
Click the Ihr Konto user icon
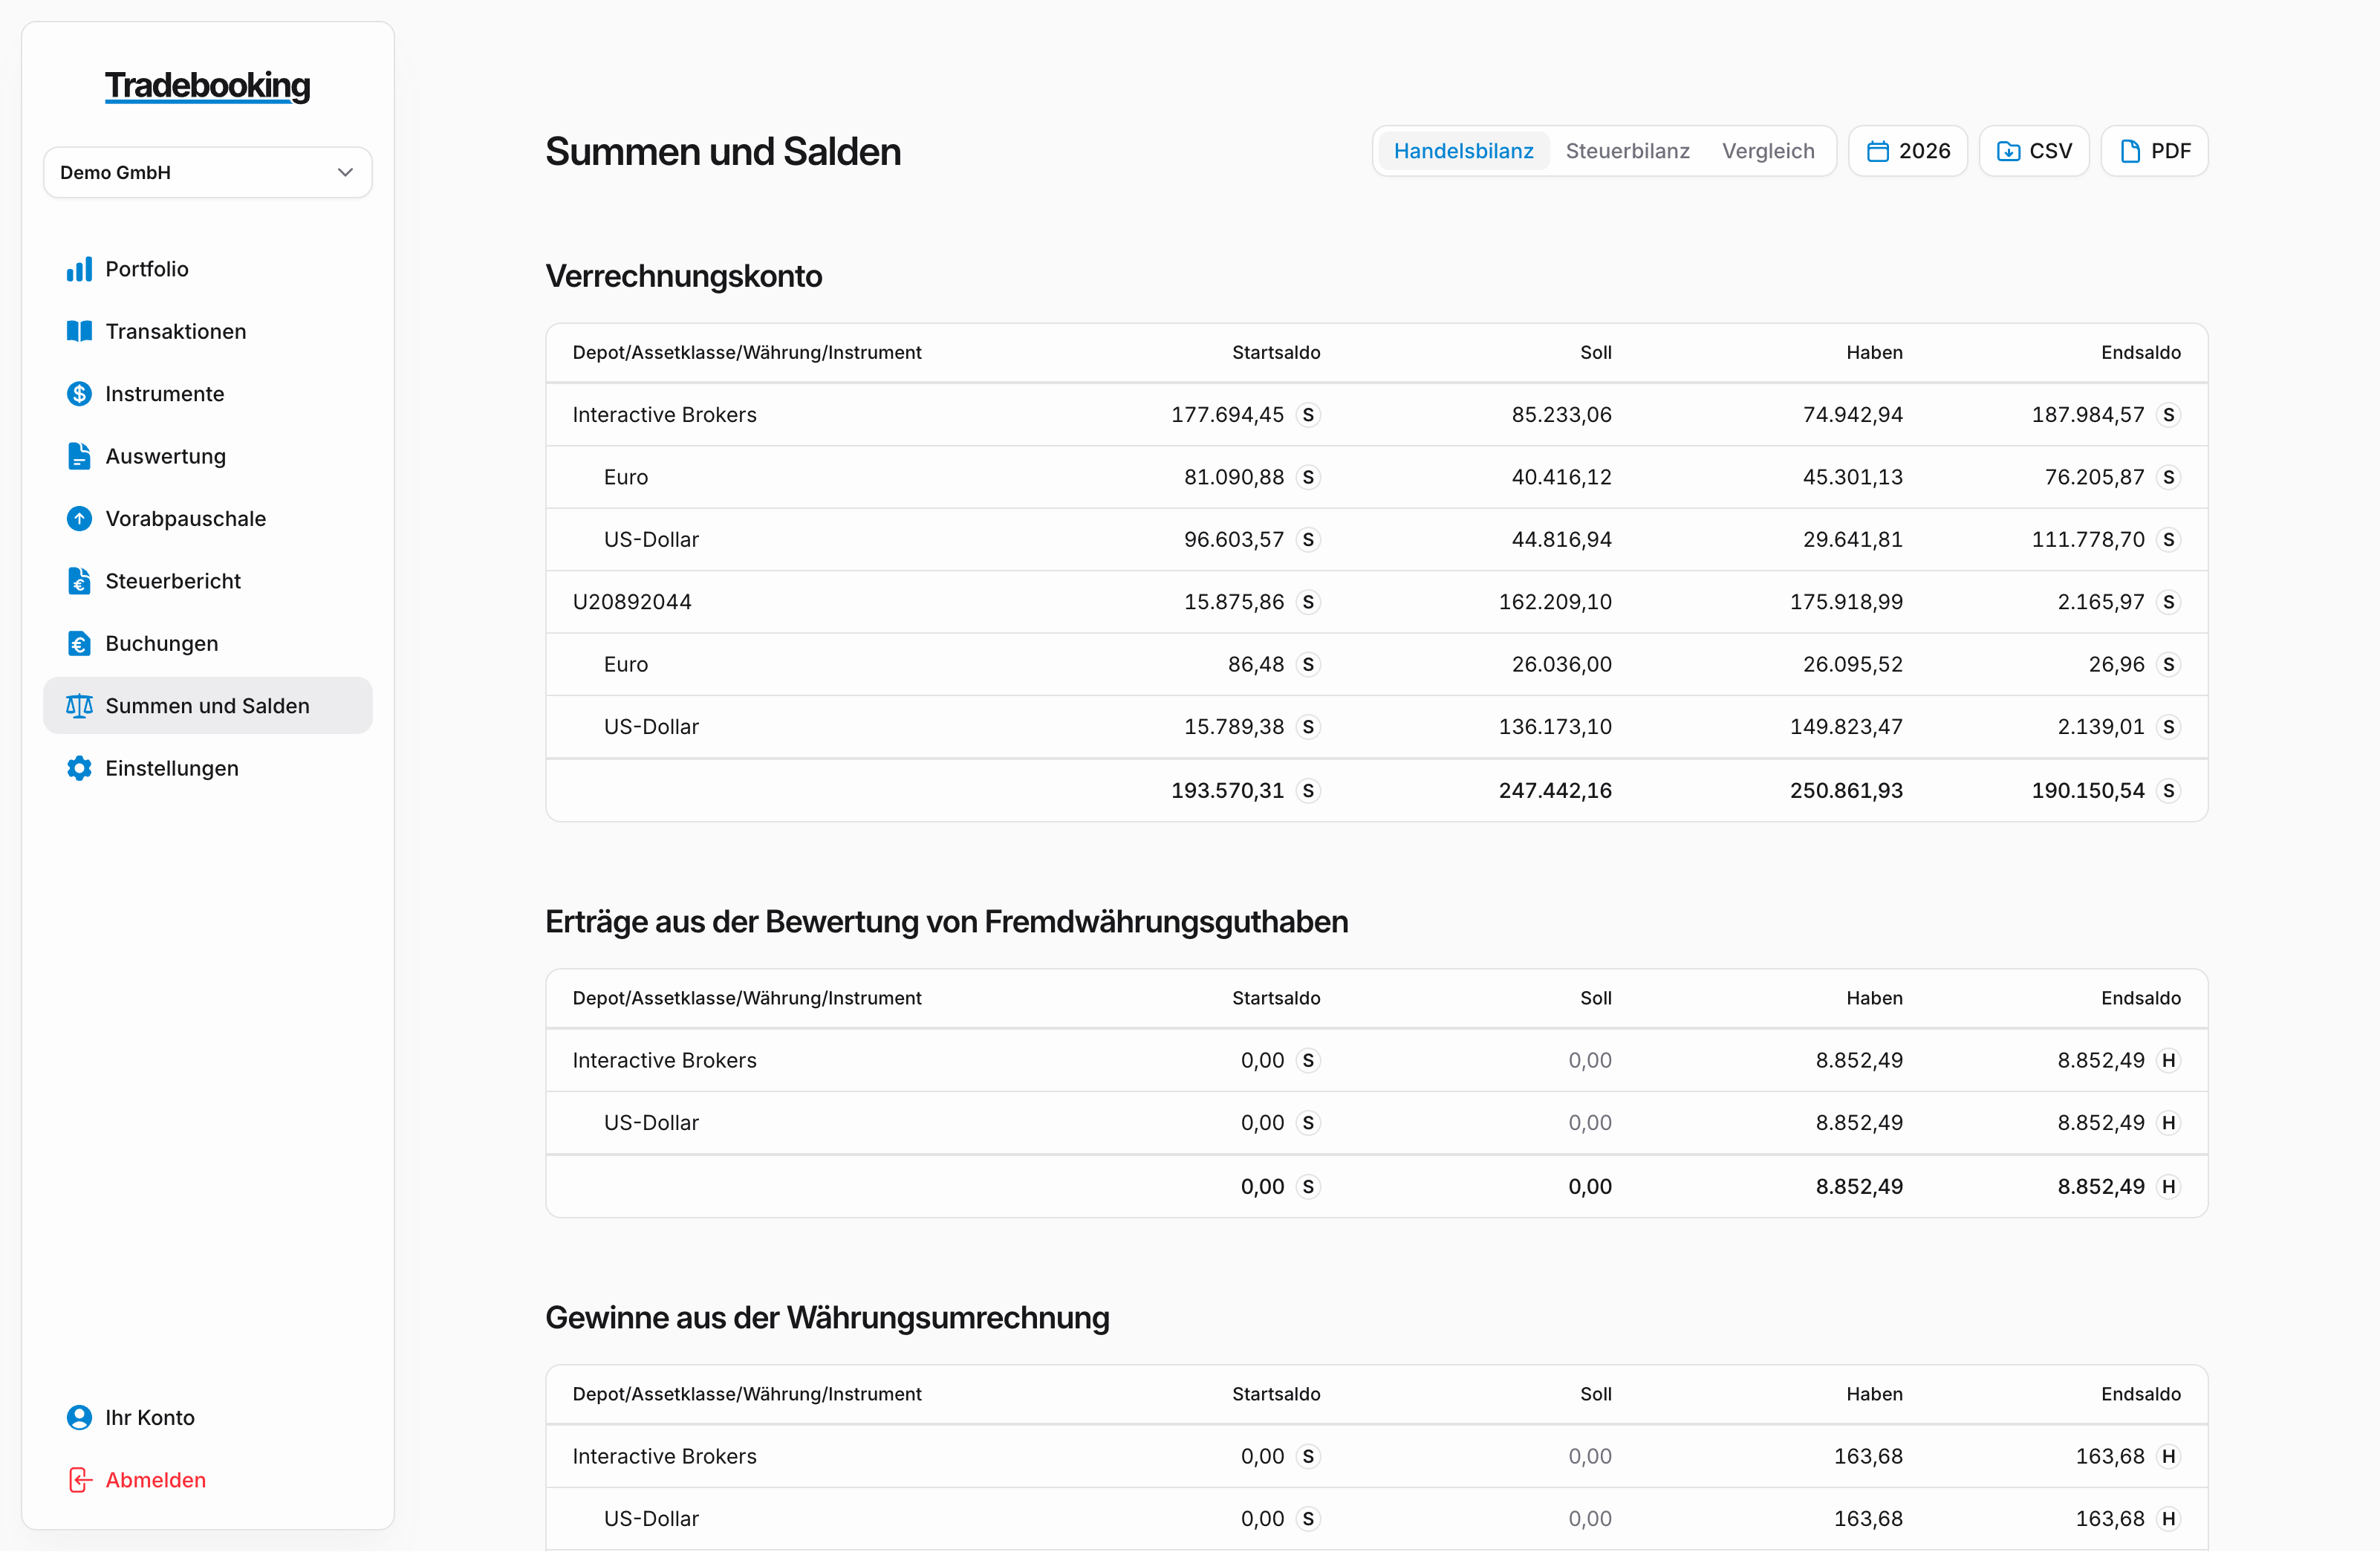tap(79, 1417)
